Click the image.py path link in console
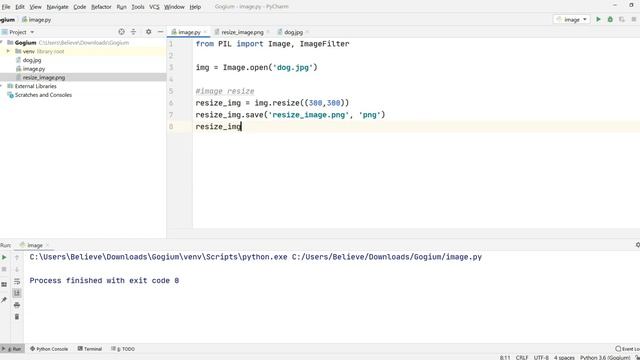Viewport: 640px width, 360px height. [x=387, y=257]
